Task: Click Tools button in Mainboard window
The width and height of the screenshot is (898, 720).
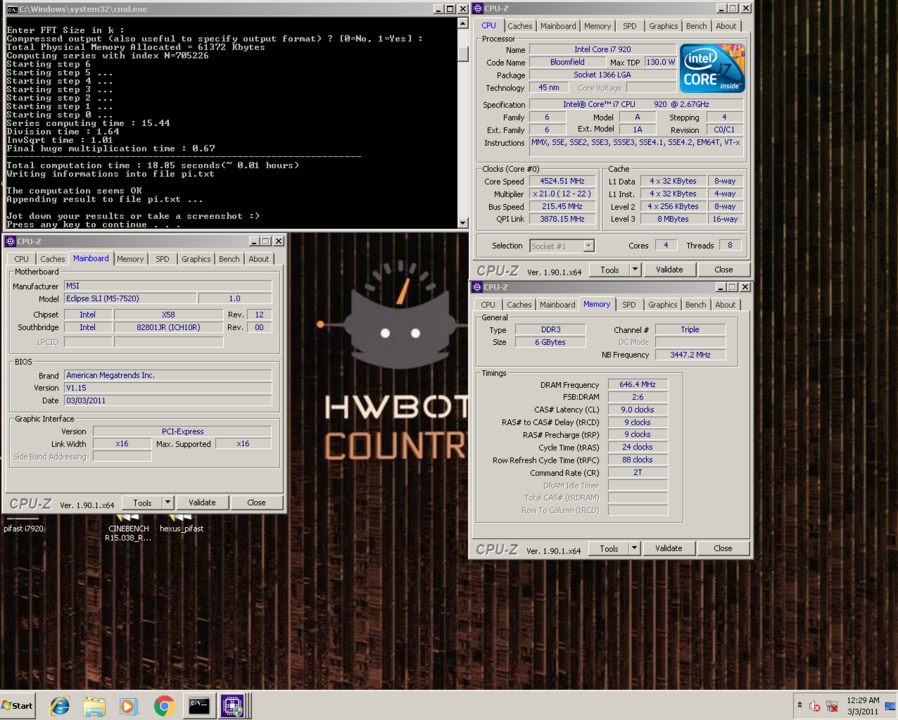Action: pos(142,503)
